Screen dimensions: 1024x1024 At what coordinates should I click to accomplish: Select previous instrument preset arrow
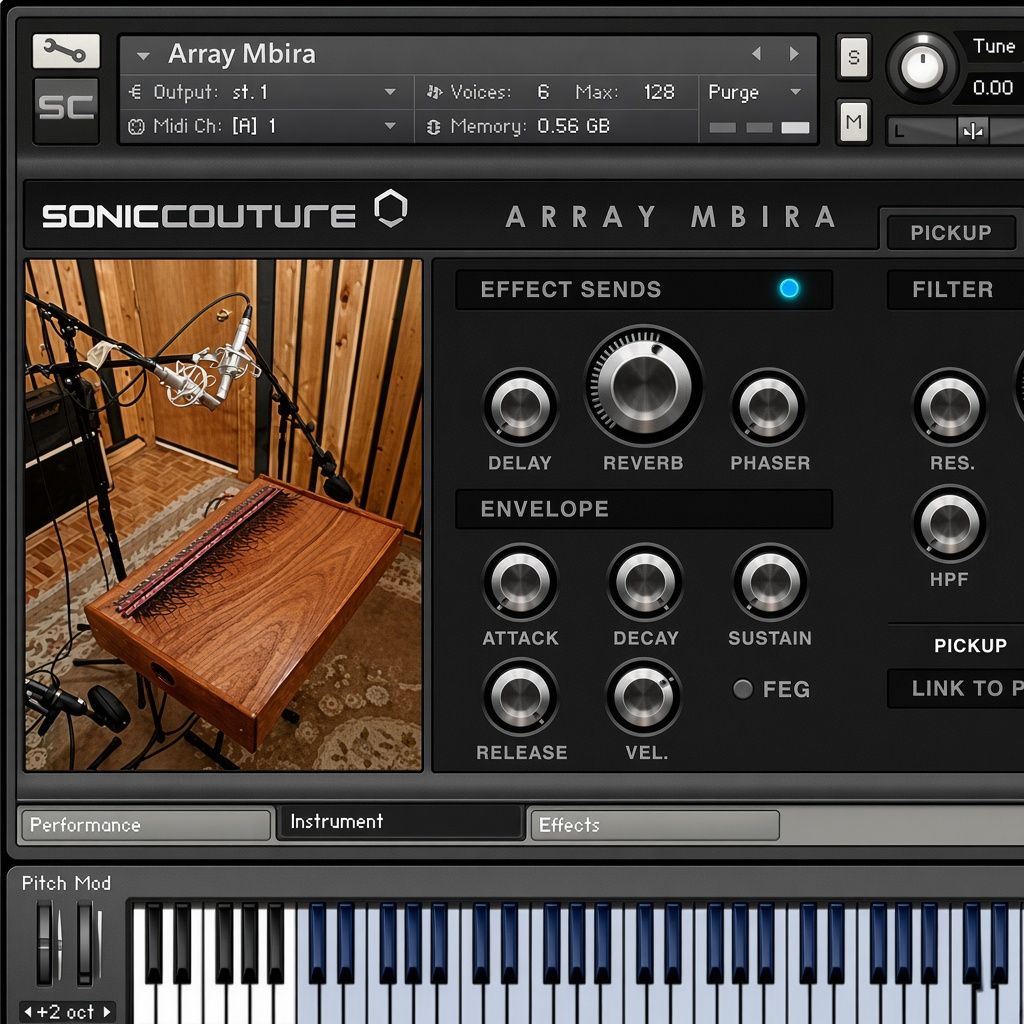pos(756,54)
